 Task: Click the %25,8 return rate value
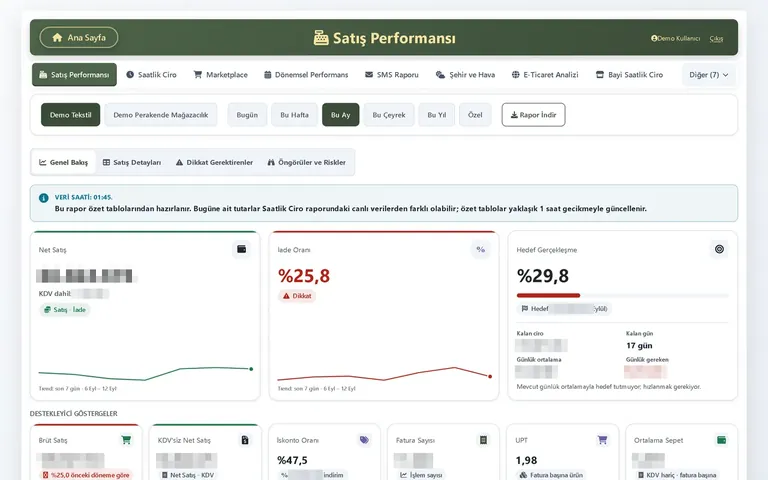304,276
